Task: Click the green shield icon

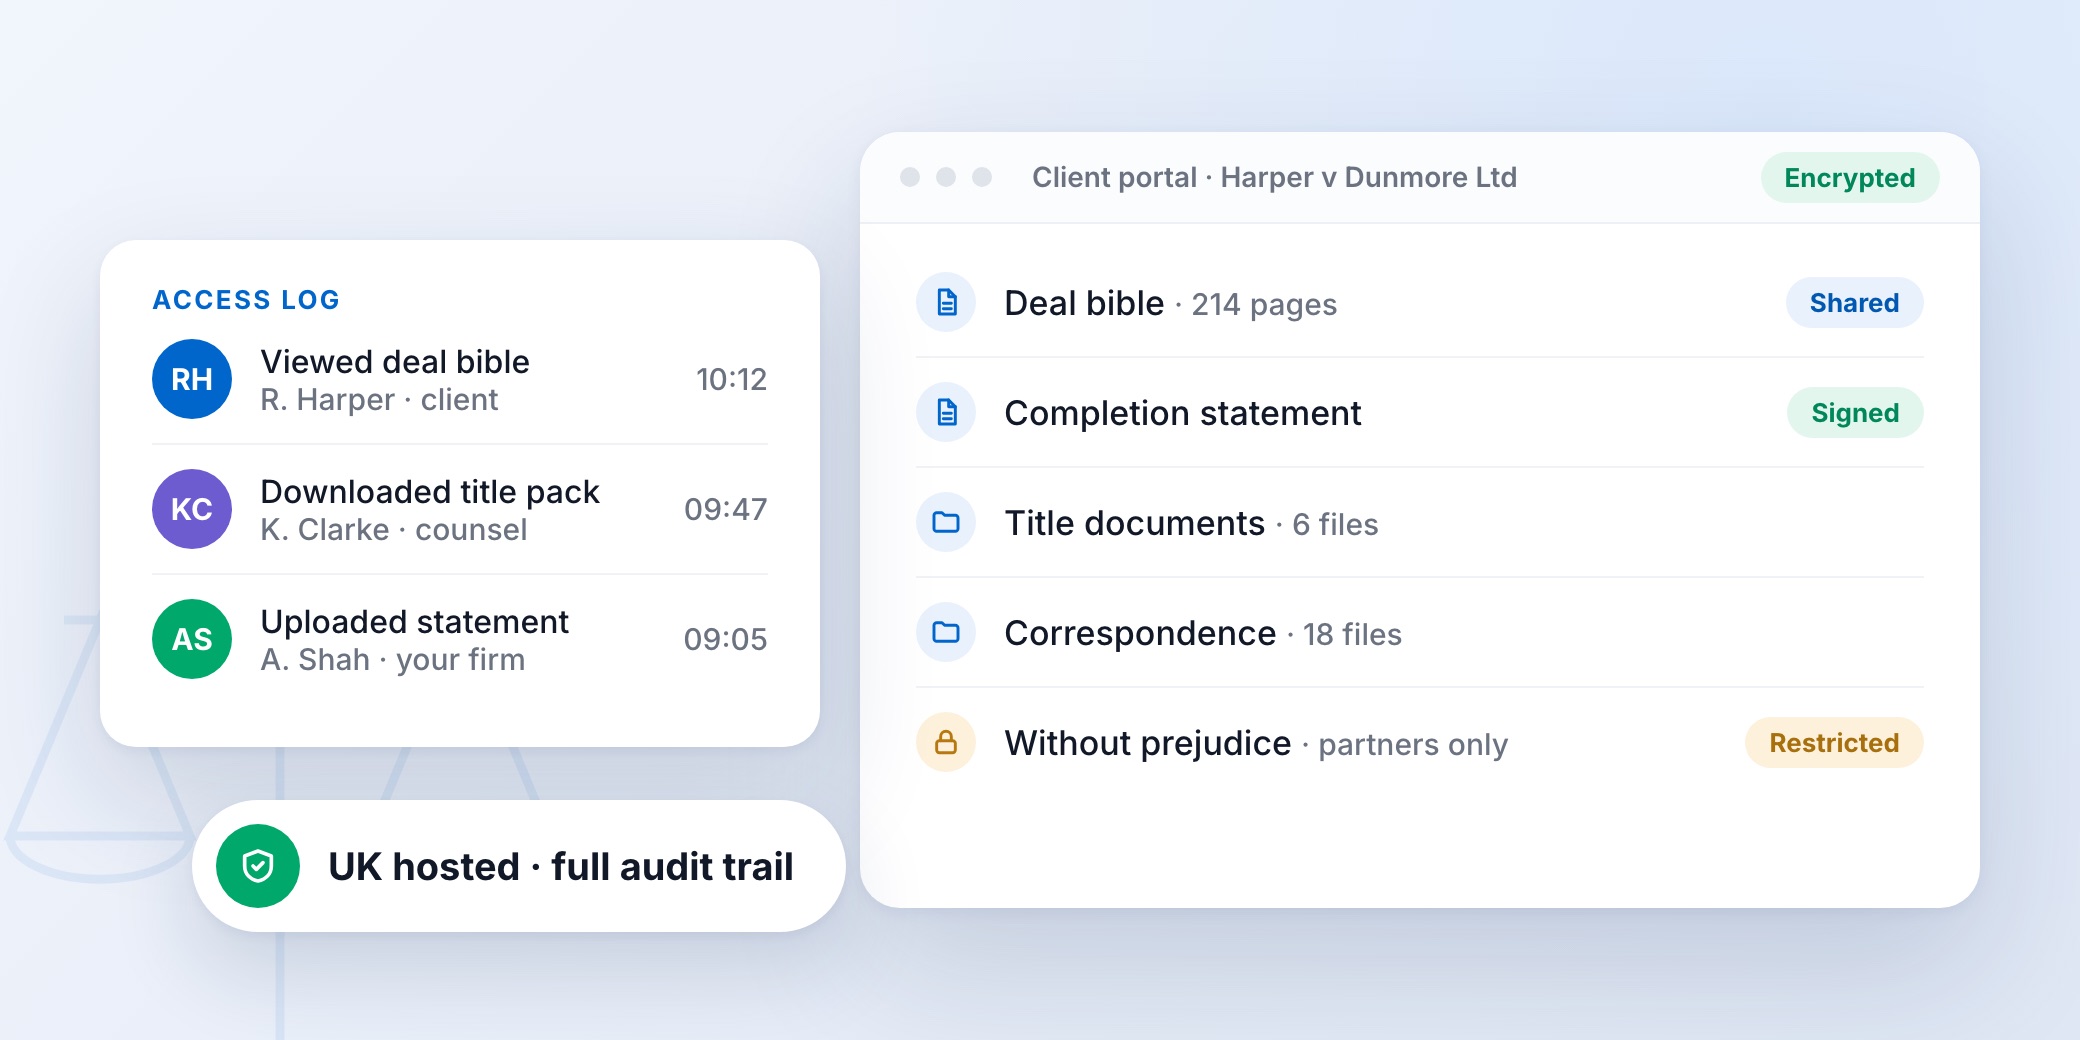Action: point(258,866)
